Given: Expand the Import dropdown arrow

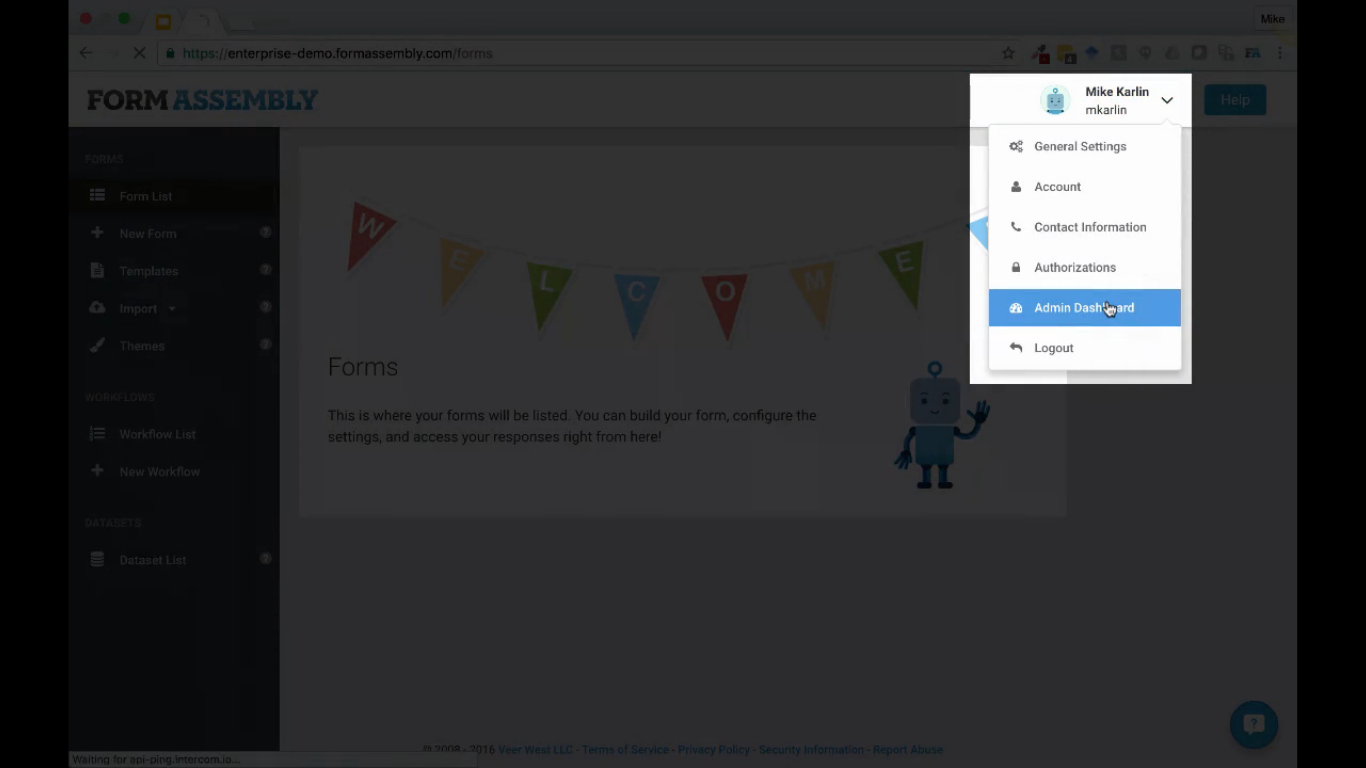Looking at the screenshot, I should click(172, 309).
